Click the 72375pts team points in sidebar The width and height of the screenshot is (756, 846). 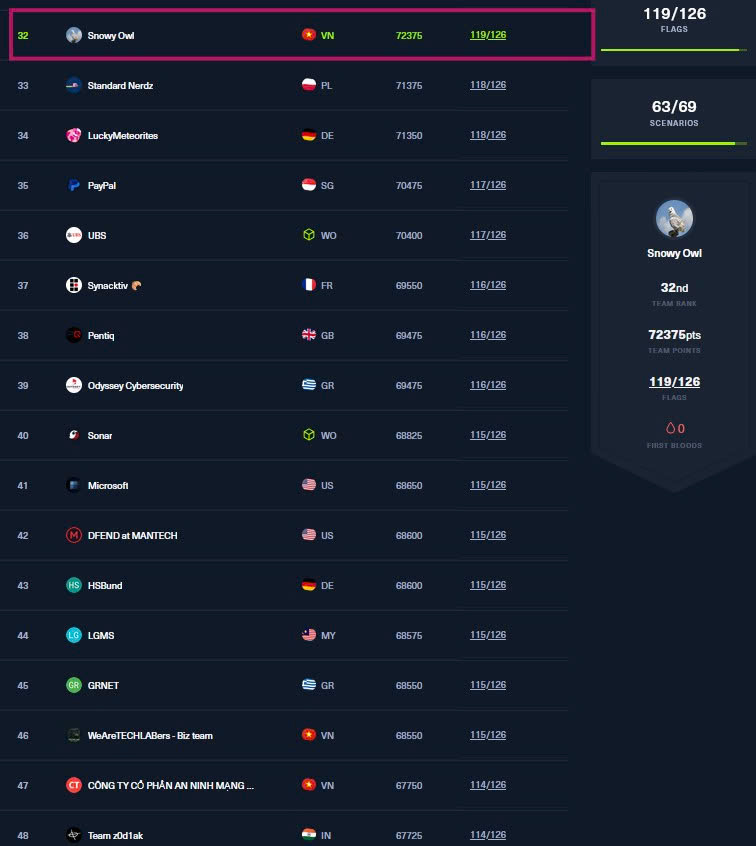click(x=675, y=335)
